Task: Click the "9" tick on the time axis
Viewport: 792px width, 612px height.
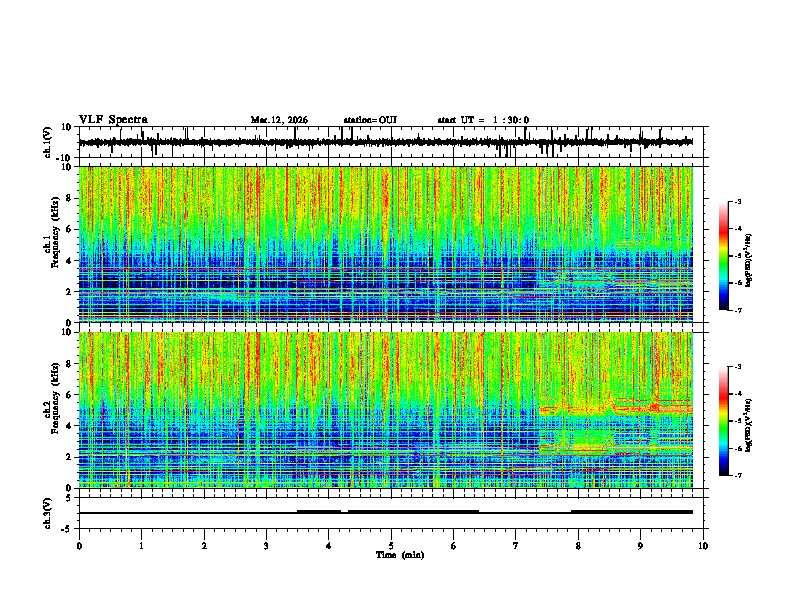Action: [x=640, y=546]
